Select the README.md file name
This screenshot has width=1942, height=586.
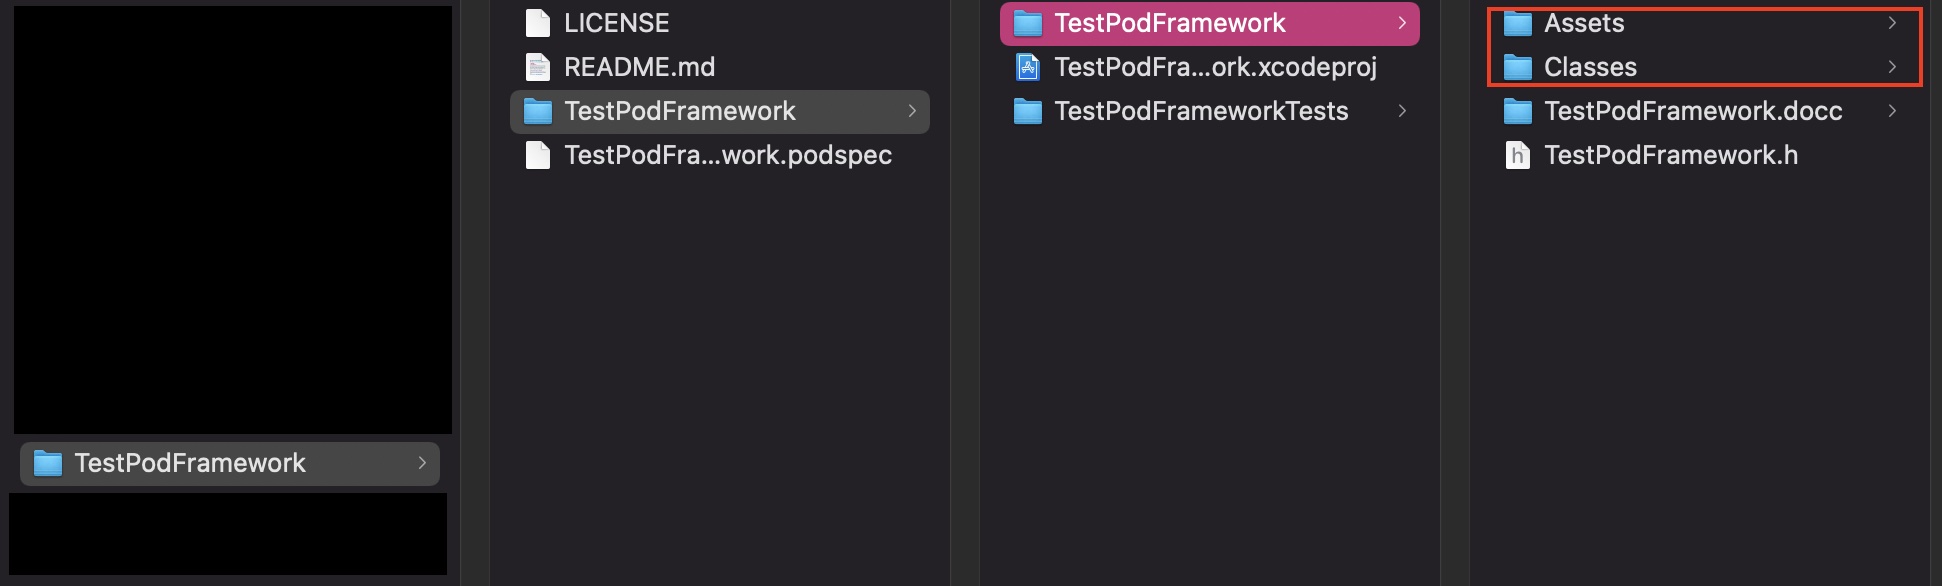tap(639, 67)
